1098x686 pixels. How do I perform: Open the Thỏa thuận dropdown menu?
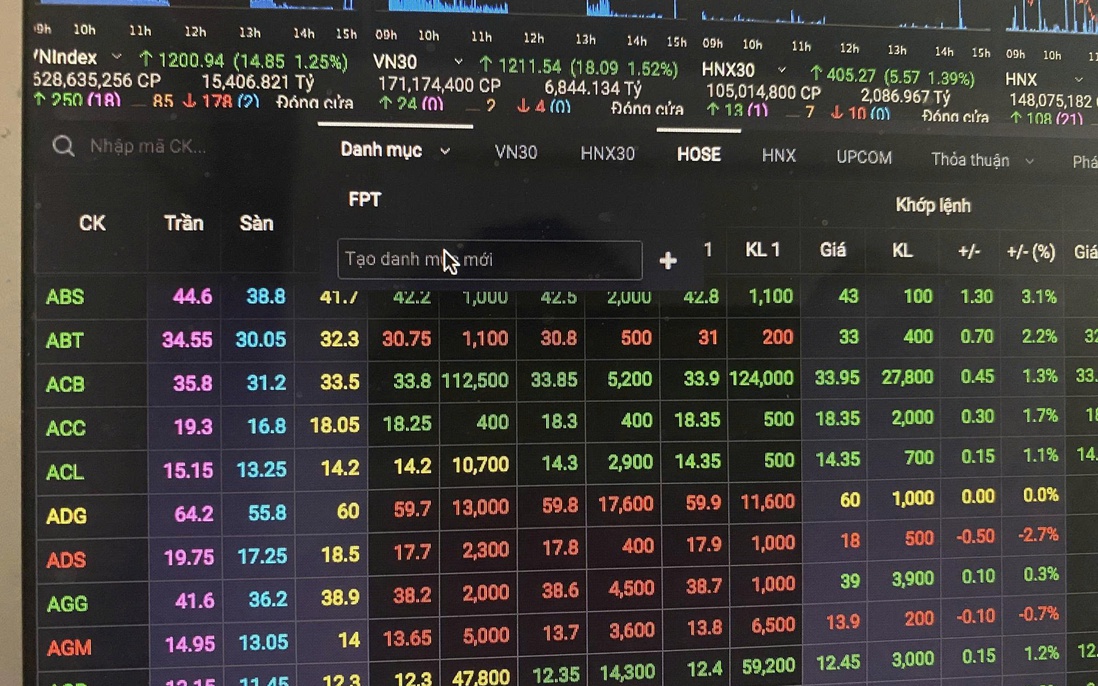[1029, 160]
